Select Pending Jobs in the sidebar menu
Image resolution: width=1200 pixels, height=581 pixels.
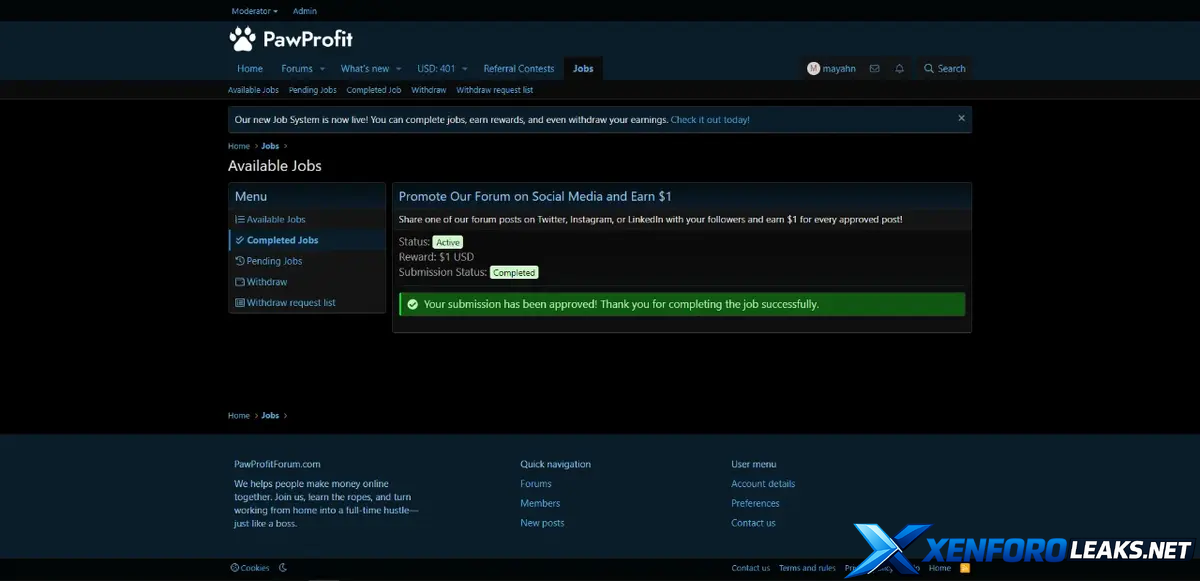pyautogui.click(x=274, y=261)
